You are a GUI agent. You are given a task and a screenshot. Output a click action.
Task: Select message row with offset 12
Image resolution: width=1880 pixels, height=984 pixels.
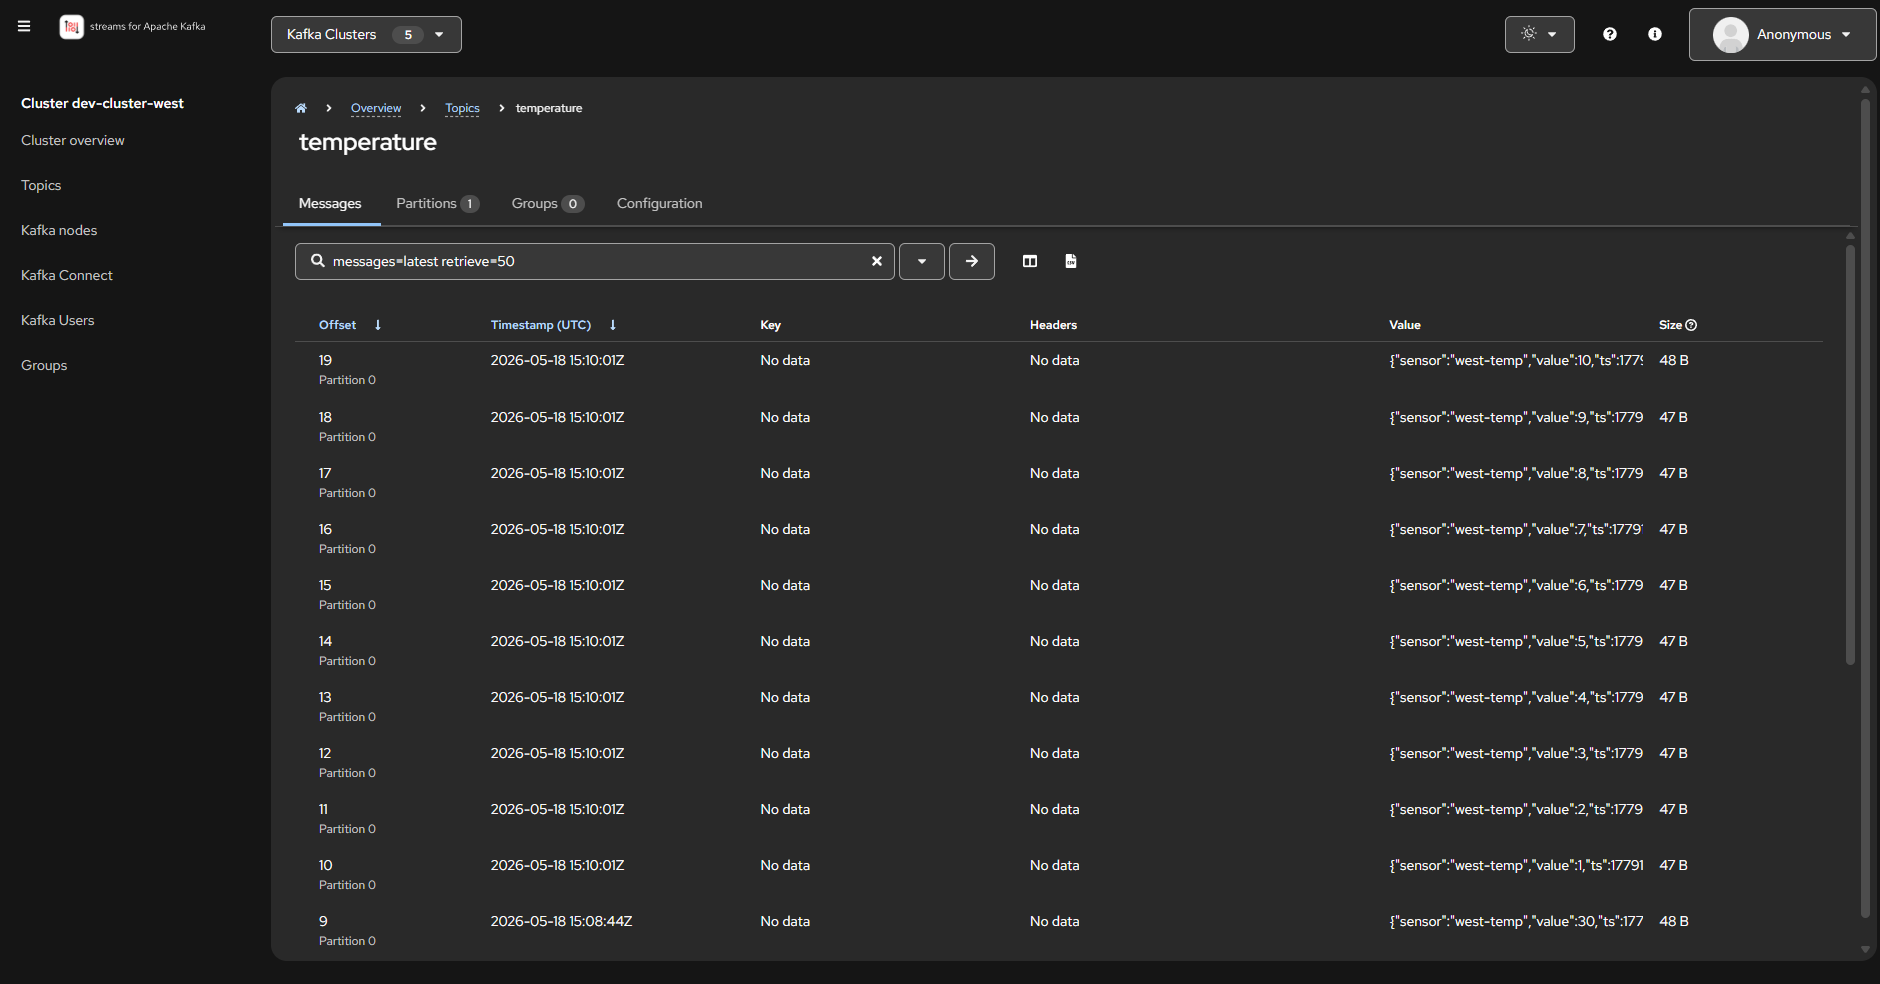pyautogui.click(x=1058, y=762)
